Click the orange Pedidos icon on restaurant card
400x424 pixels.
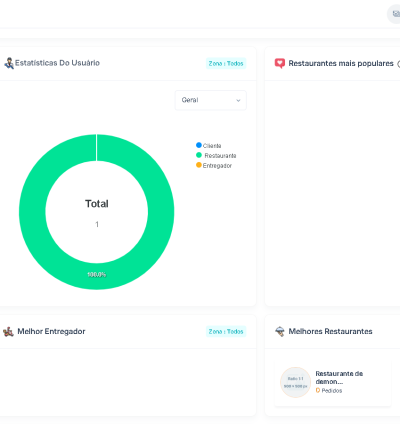click(318, 390)
